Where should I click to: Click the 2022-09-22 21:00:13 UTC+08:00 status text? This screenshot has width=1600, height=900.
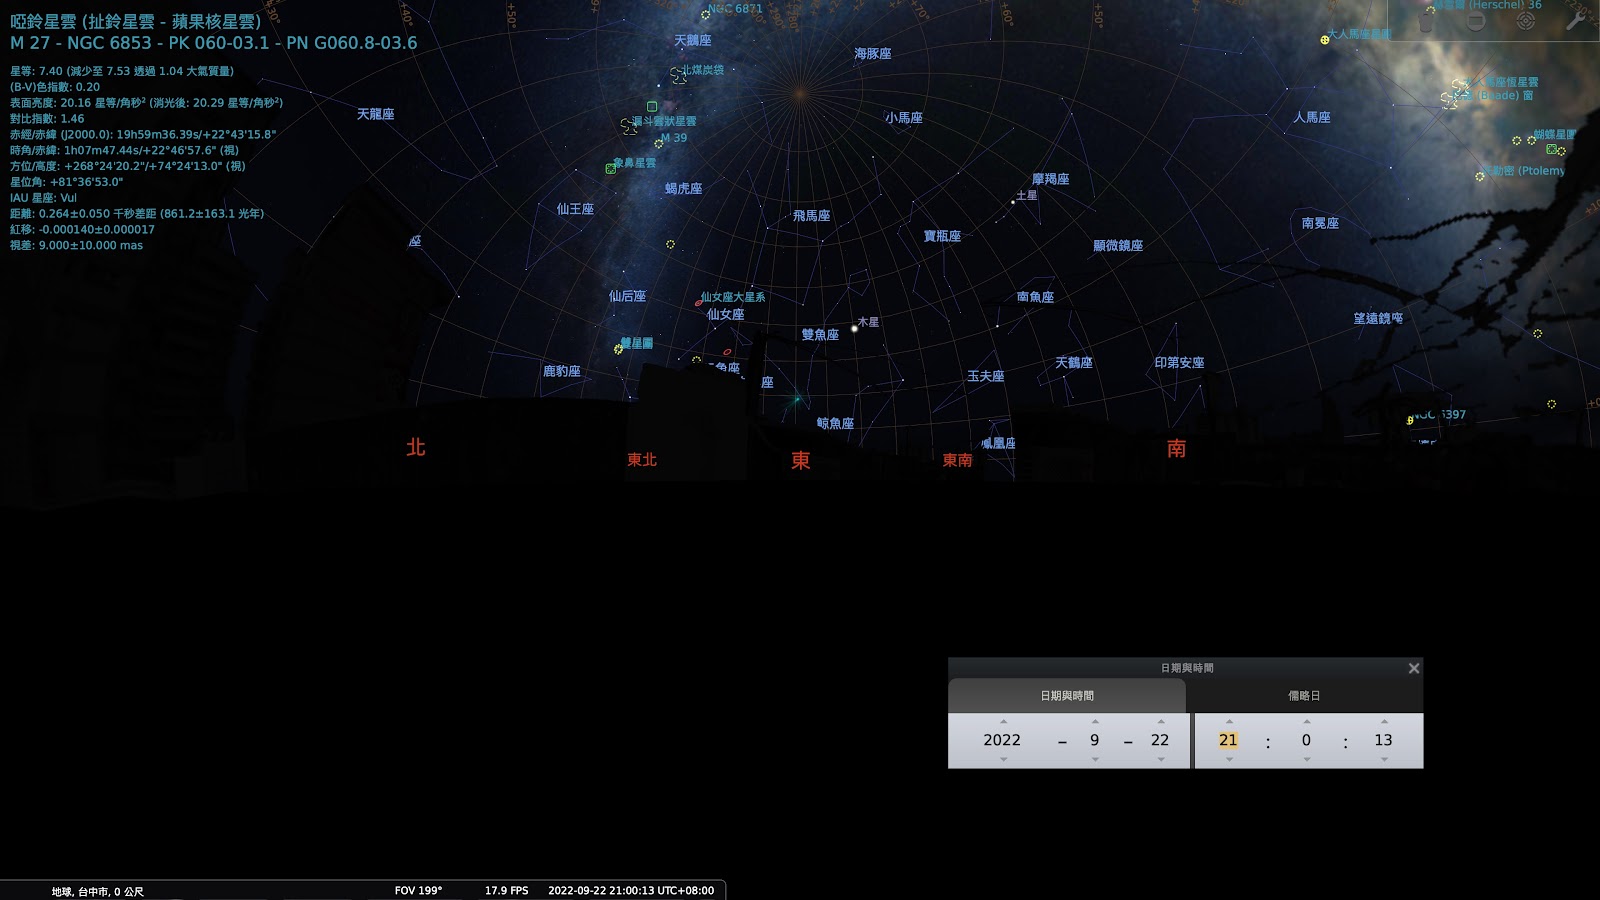pyautogui.click(x=631, y=890)
